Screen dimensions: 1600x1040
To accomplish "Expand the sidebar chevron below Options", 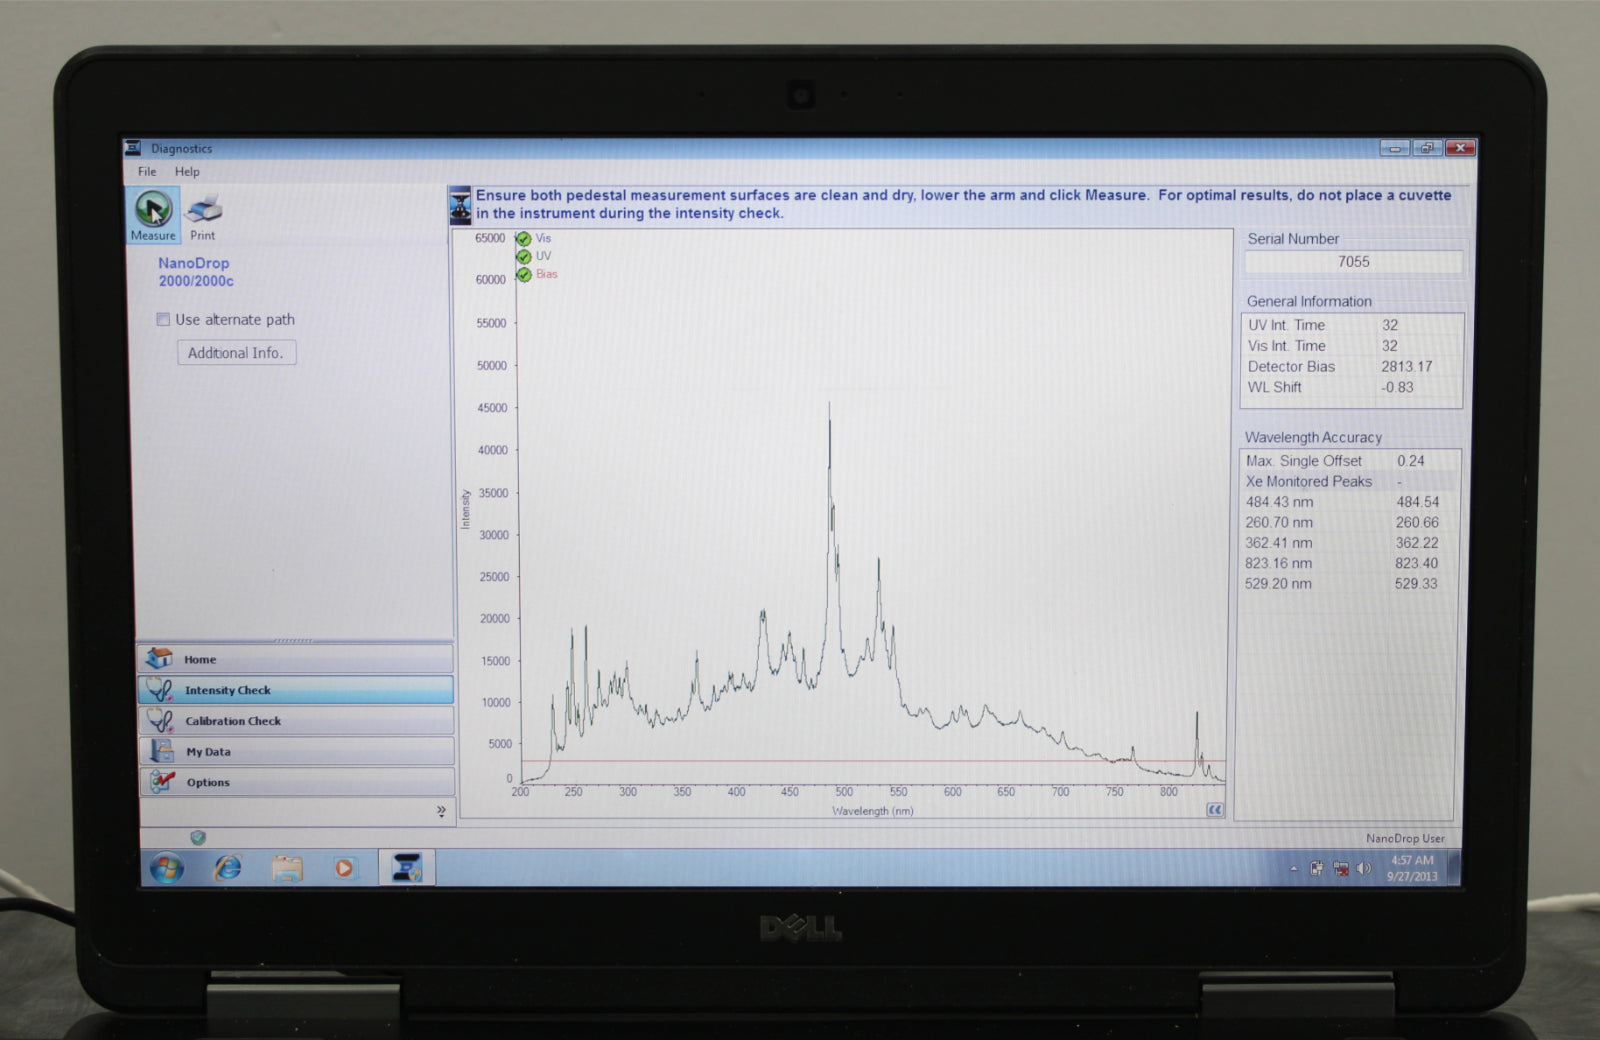I will pyautogui.click(x=441, y=811).
